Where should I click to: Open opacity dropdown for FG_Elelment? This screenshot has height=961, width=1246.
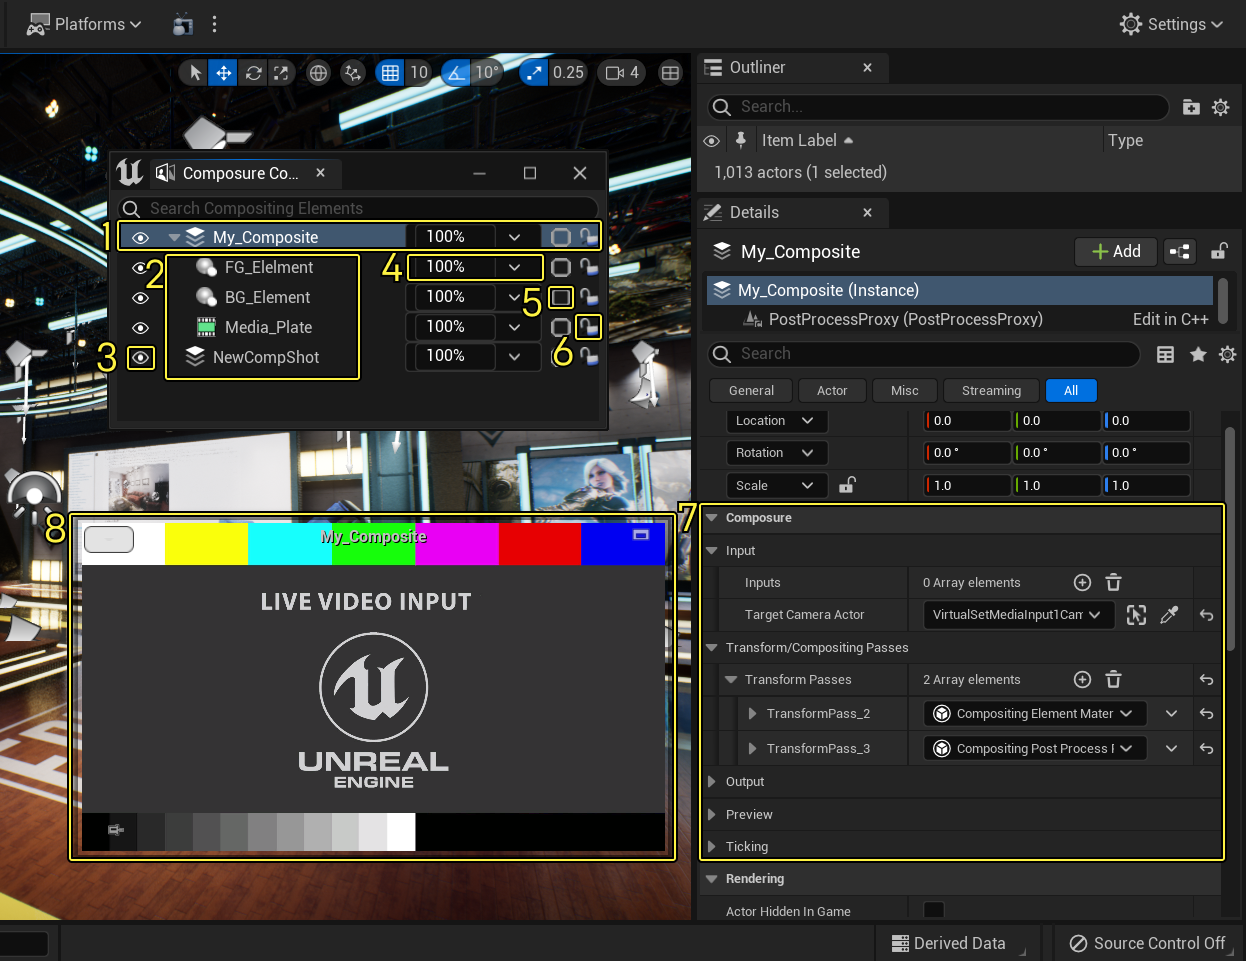click(514, 267)
